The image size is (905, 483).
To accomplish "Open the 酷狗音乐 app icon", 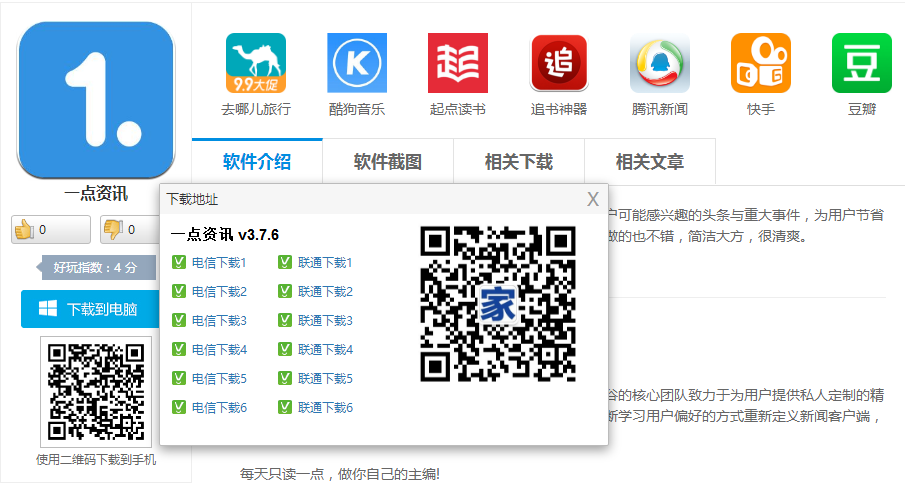I will (357, 63).
